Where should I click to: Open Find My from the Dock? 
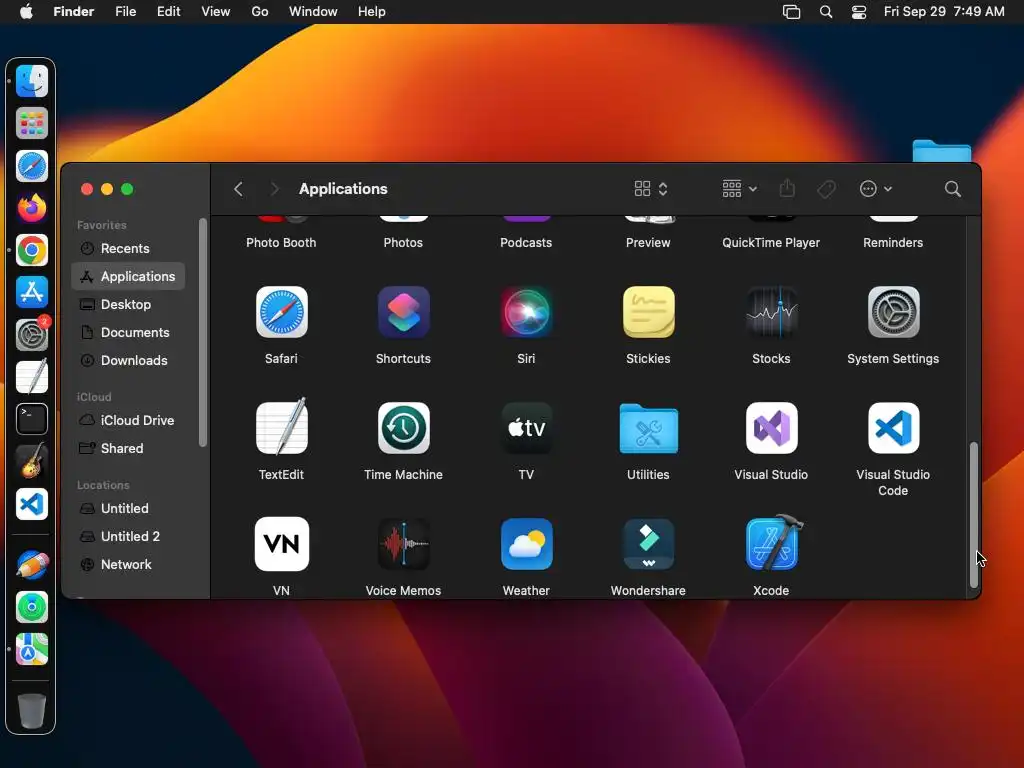click(x=31, y=607)
